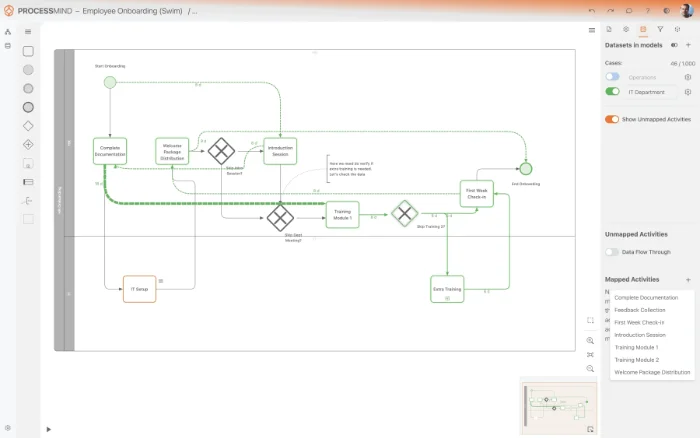Open the left palette hamburger menu

pyautogui.click(x=28, y=31)
